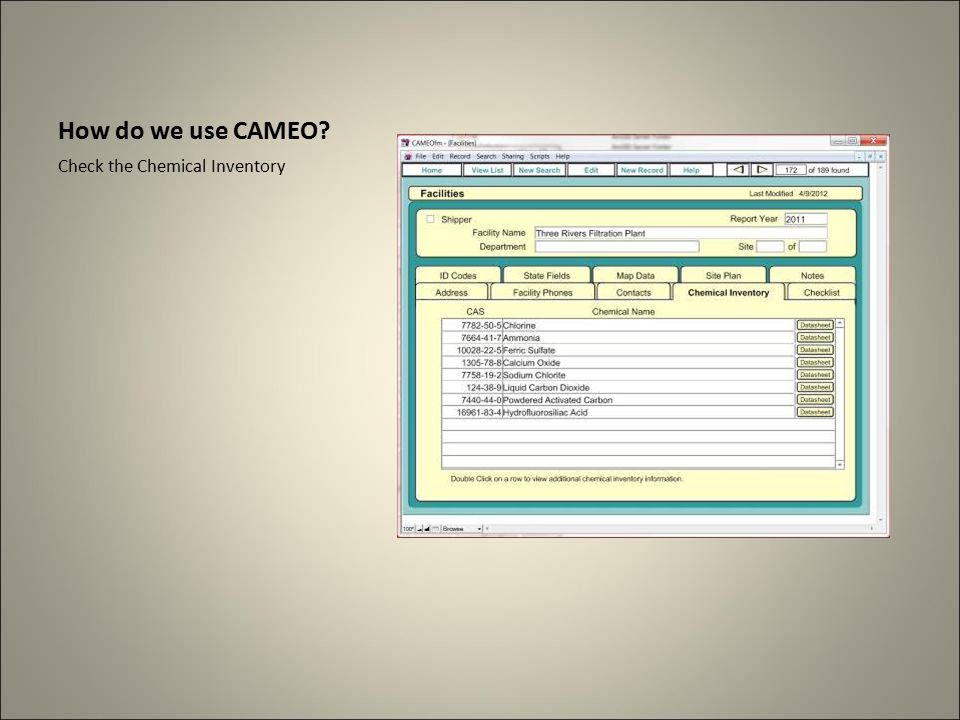Open Datasheet for Ammonia
This screenshot has width=960, height=720.
(815, 337)
